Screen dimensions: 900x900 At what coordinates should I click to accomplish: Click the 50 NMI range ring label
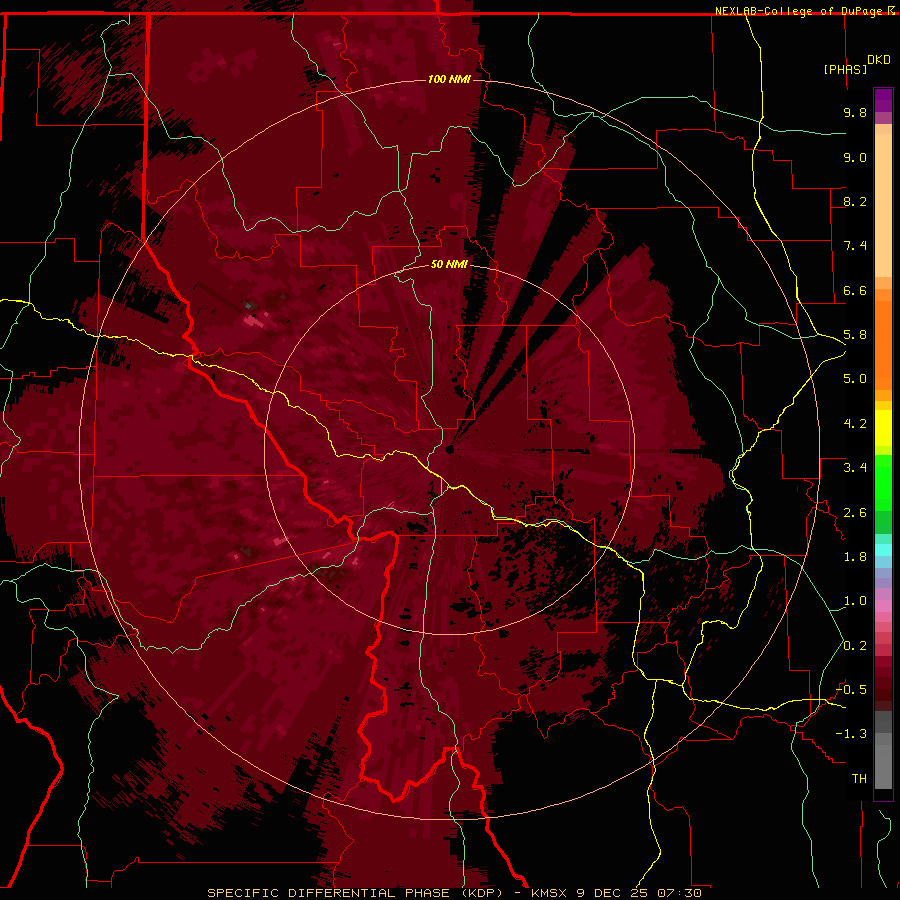(449, 264)
